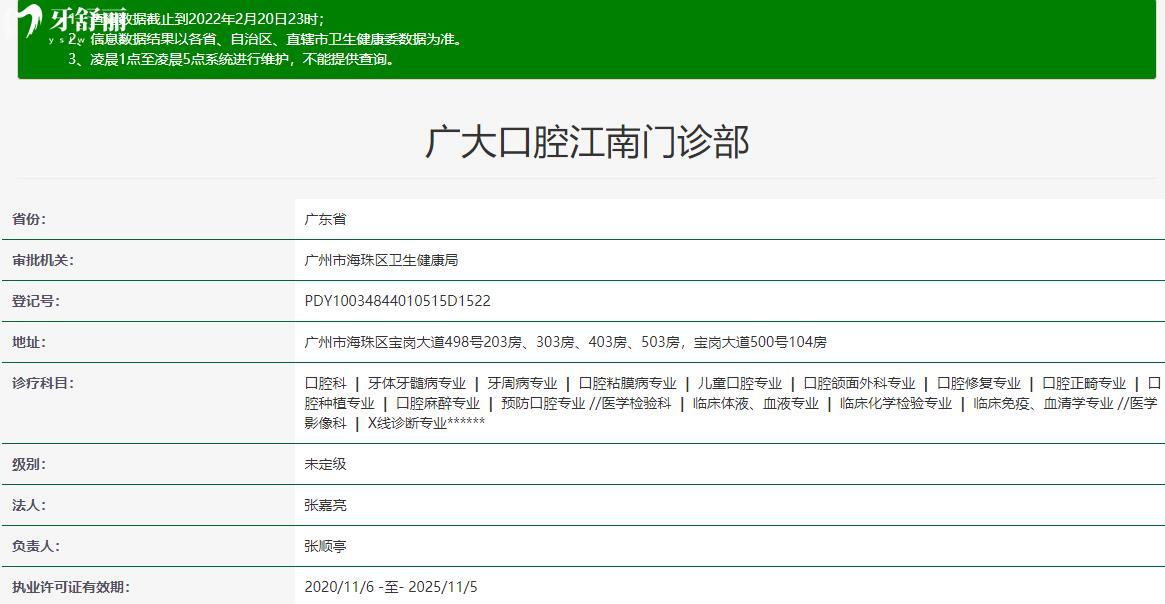Image resolution: width=1165 pixels, height=604 pixels.
Task: Click the 省份 label
Action: point(28,219)
